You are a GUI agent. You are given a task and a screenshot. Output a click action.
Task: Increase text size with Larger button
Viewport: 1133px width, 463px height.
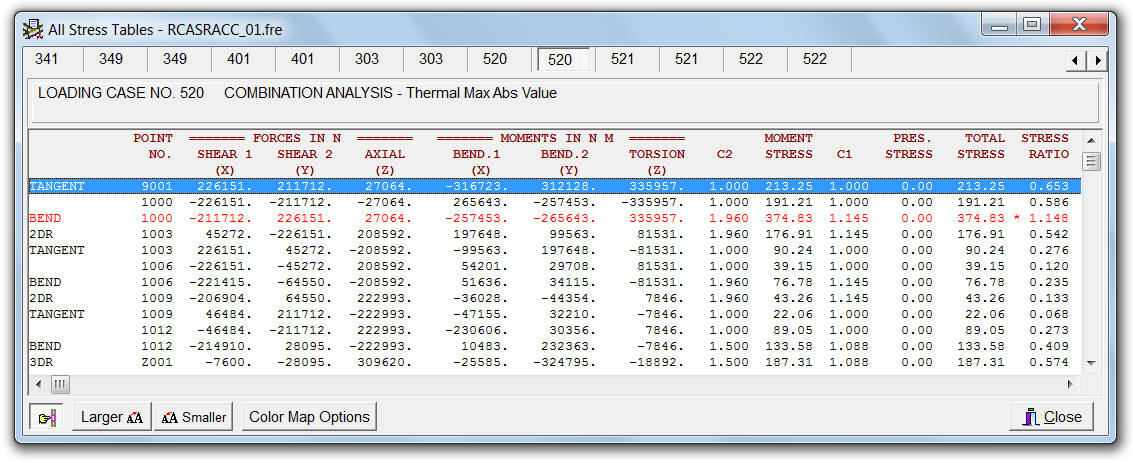pos(111,417)
